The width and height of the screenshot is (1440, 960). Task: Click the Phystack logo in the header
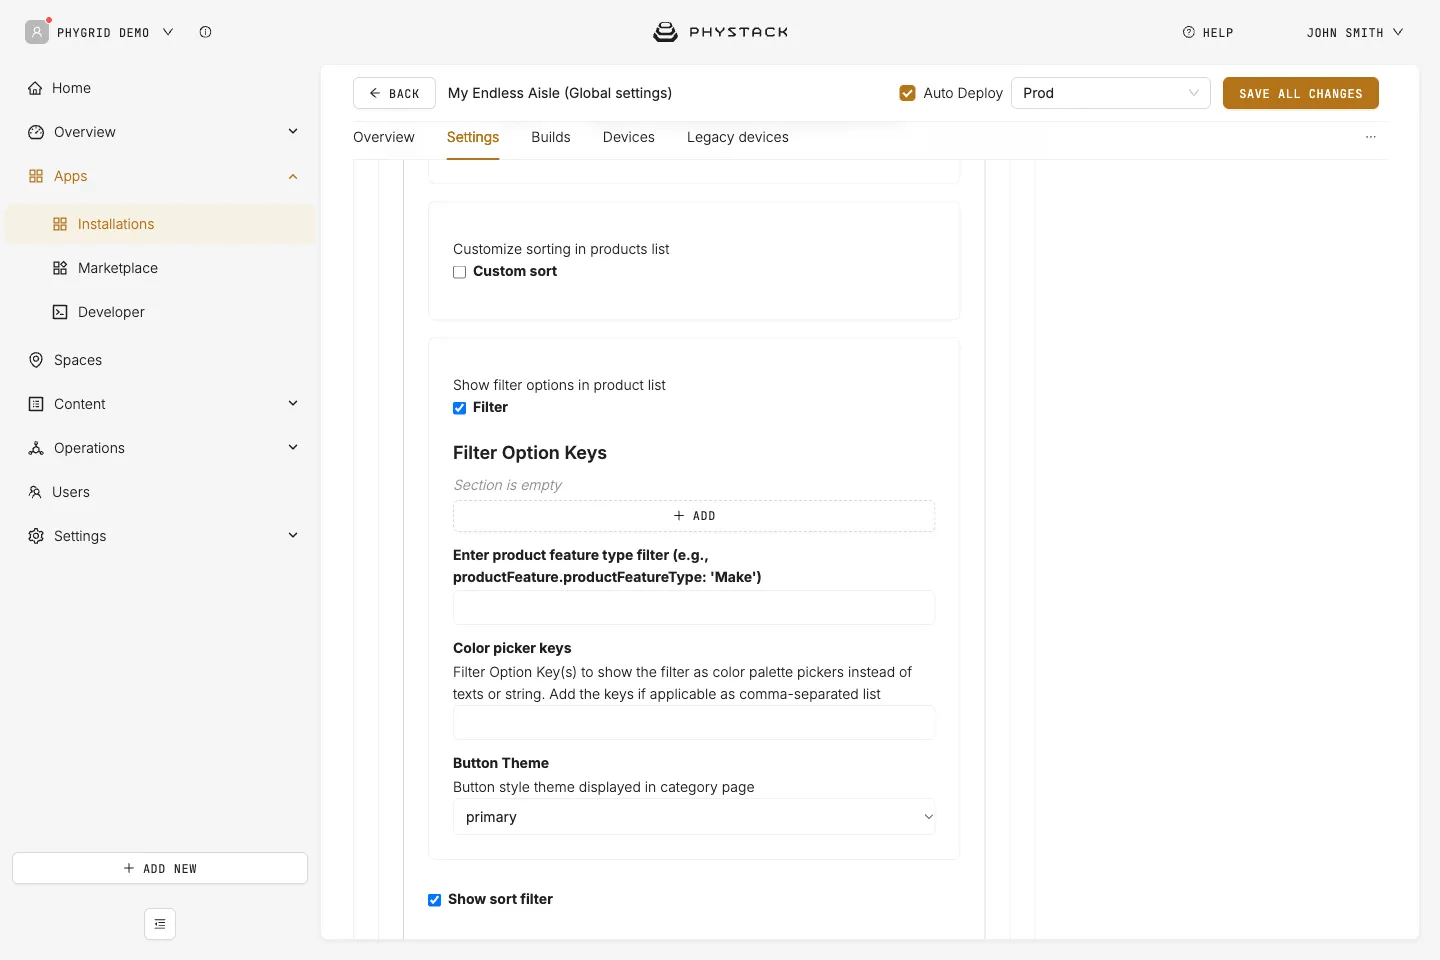click(x=720, y=32)
